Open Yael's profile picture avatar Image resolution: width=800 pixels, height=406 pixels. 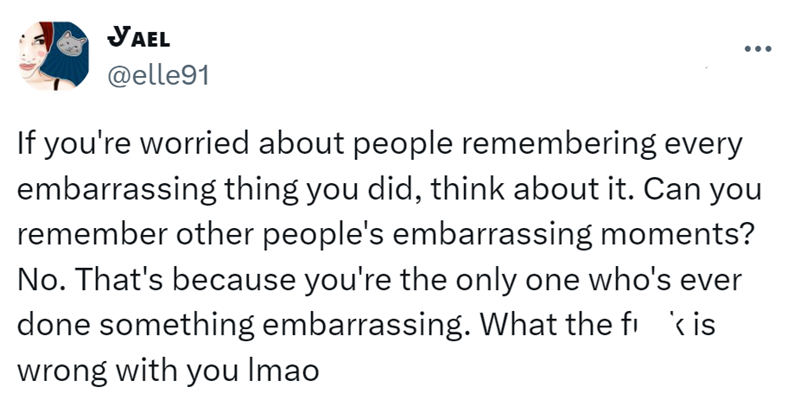pos(54,56)
